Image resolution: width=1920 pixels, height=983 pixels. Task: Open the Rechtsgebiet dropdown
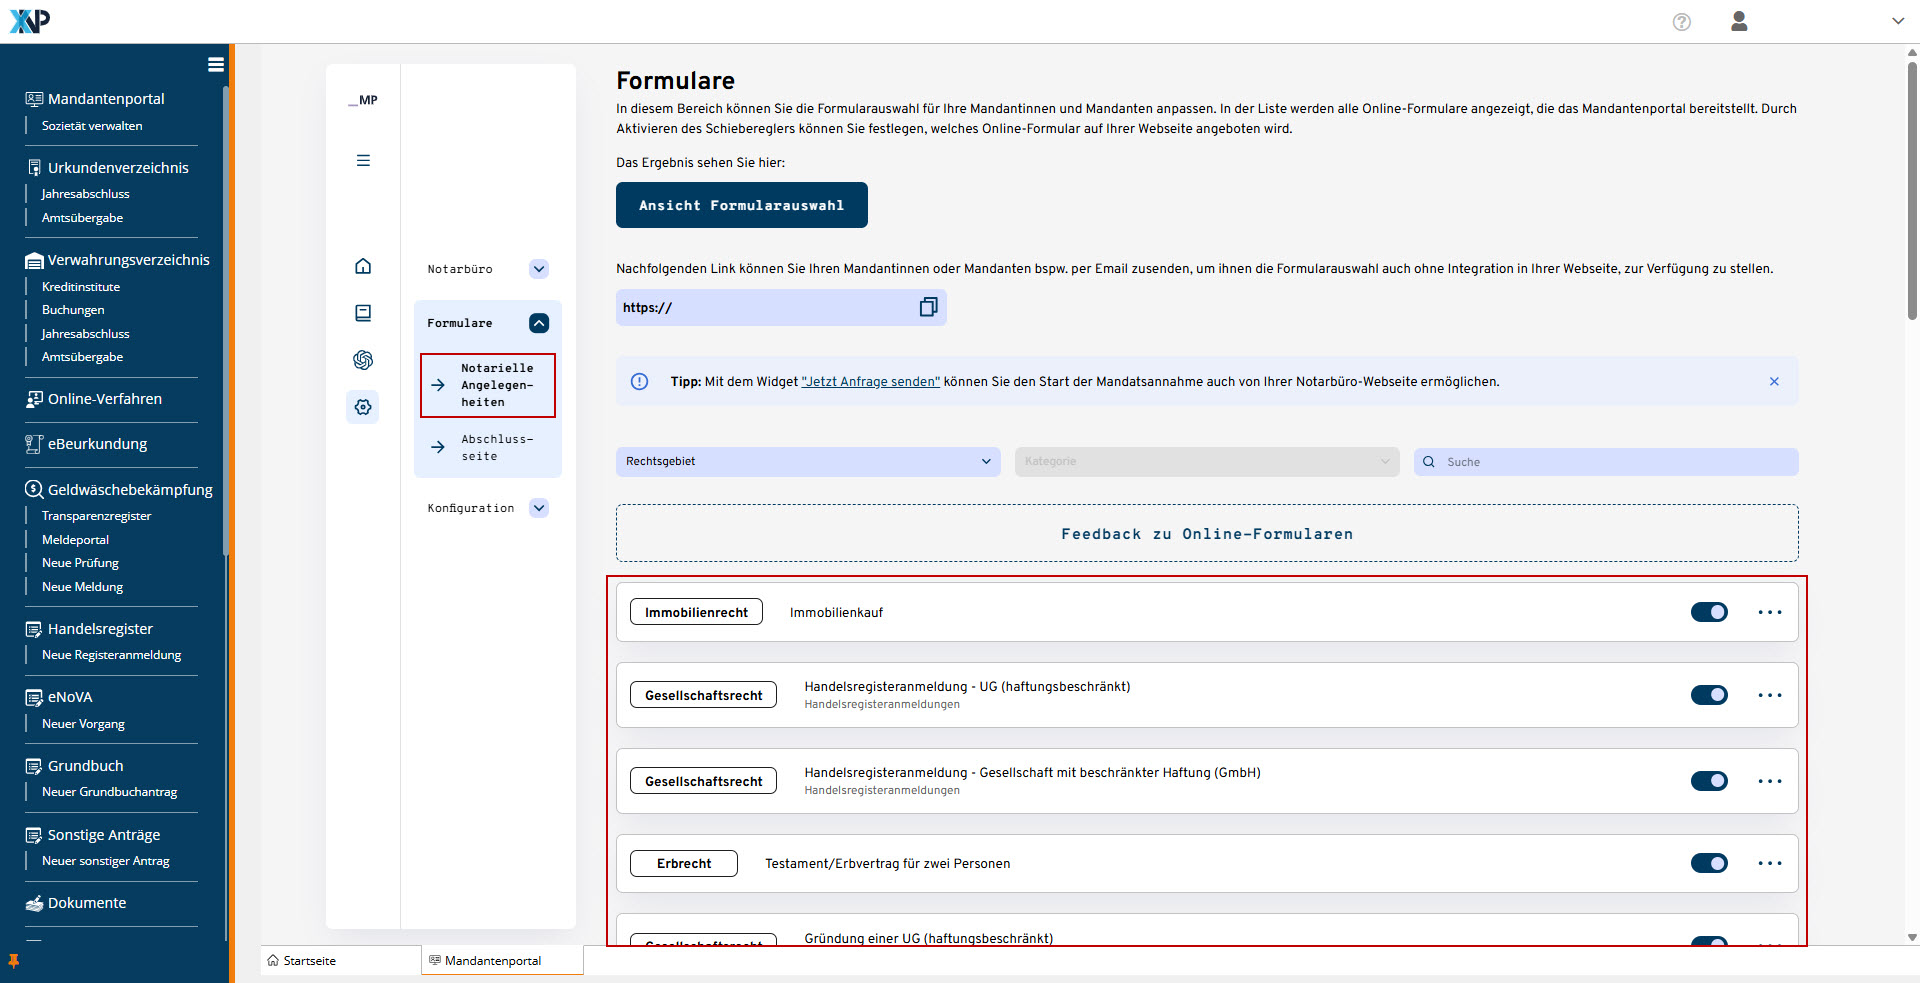pos(808,461)
